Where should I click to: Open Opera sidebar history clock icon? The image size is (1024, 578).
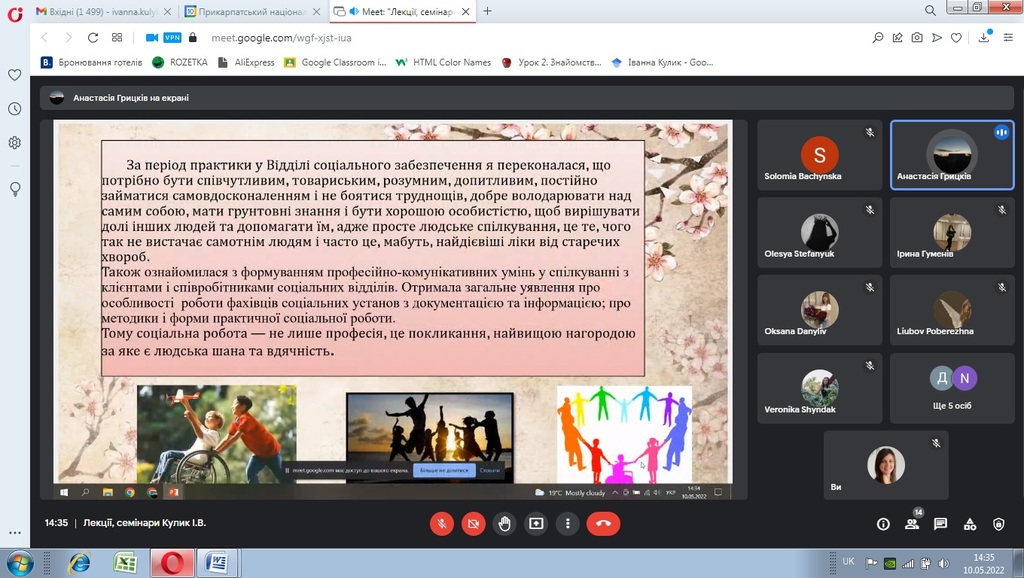14,108
